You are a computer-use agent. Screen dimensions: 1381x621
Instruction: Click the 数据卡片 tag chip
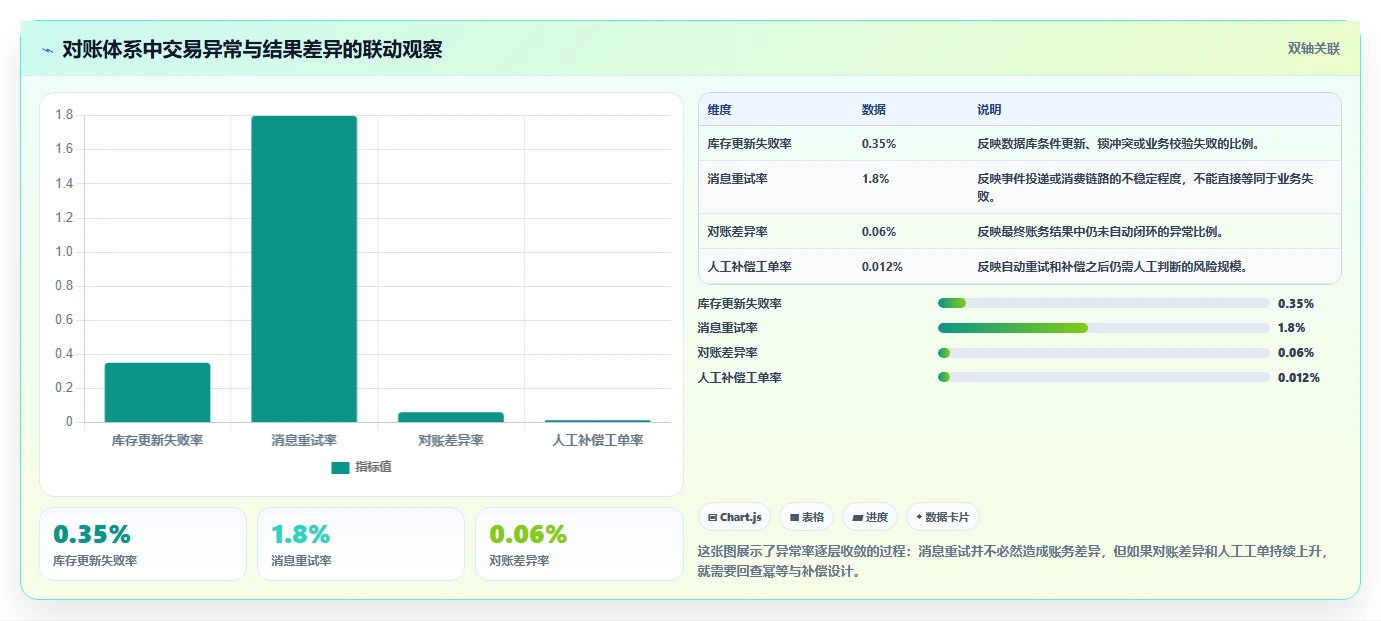pos(943,517)
